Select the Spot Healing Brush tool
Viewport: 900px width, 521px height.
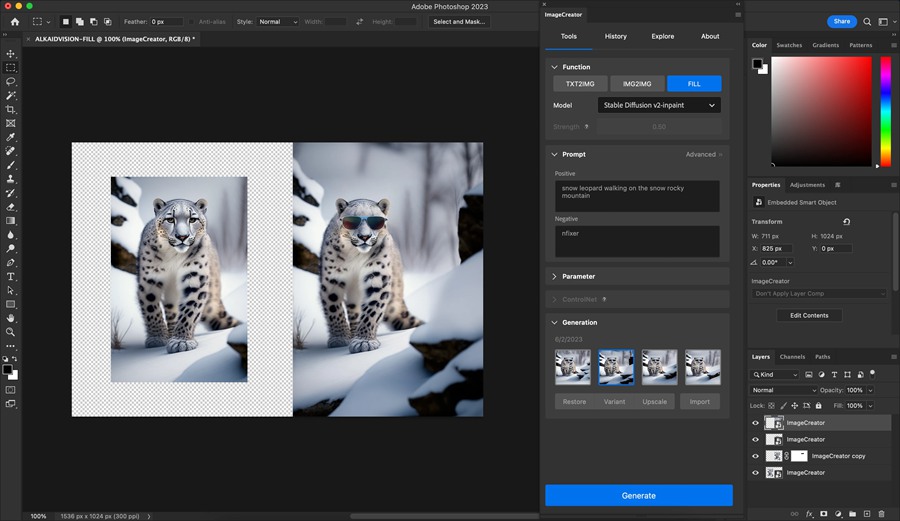10,151
